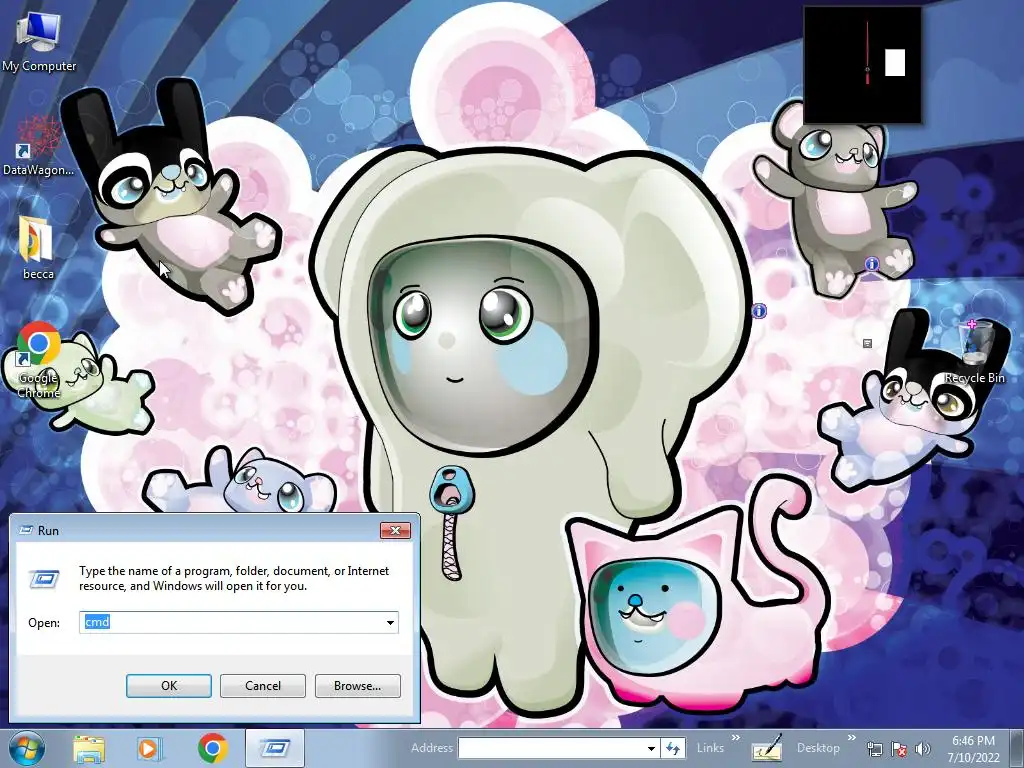Click the Show desktop strip at taskbar end
This screenshot has width=1024, height=768.
tap(1017, 748)
